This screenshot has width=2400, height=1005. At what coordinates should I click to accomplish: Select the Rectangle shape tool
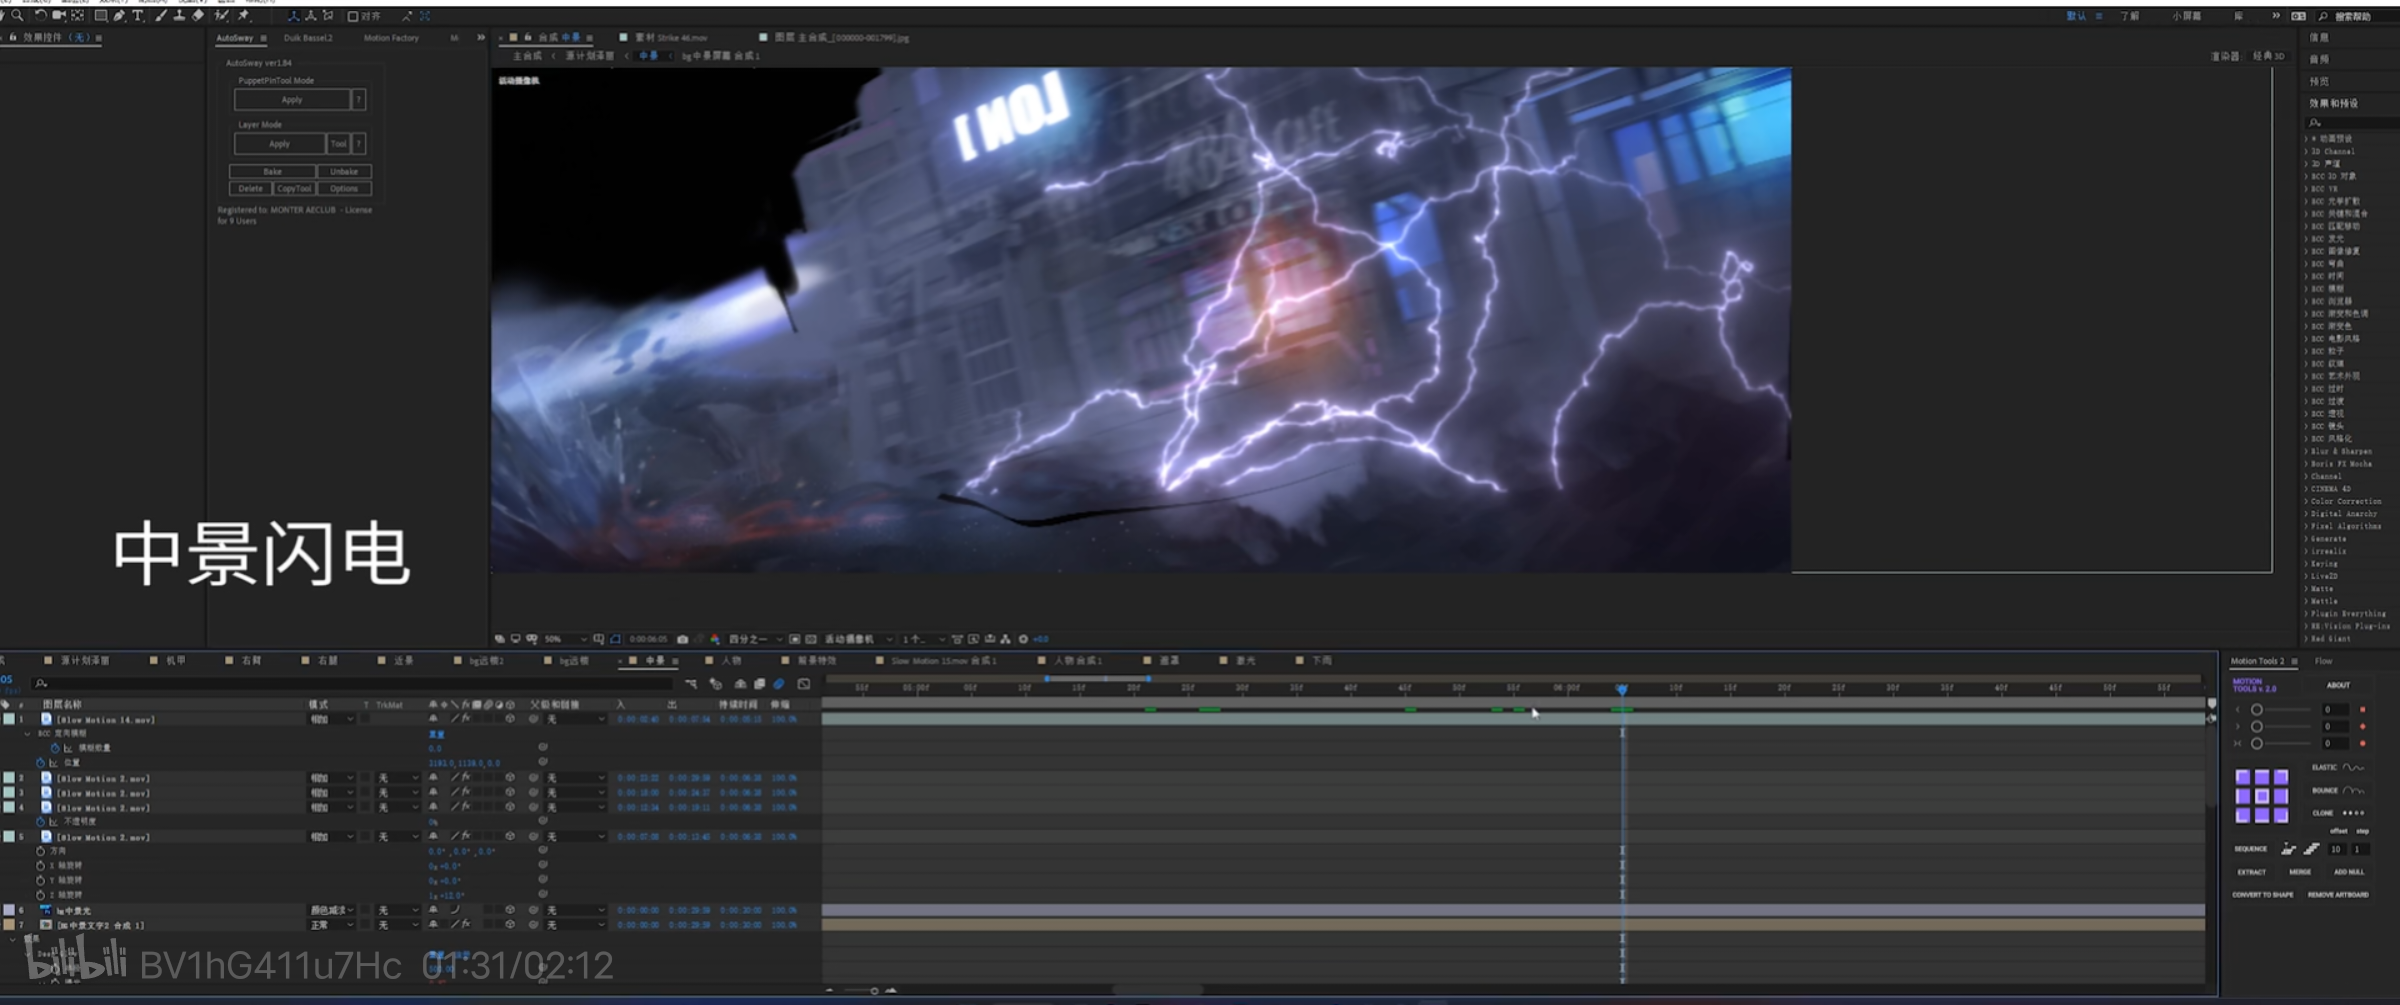coord(101,16)
